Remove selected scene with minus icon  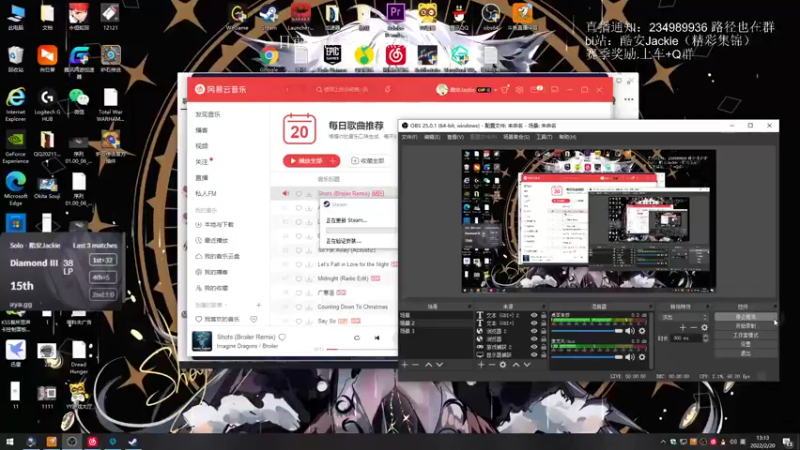point(415,365)
